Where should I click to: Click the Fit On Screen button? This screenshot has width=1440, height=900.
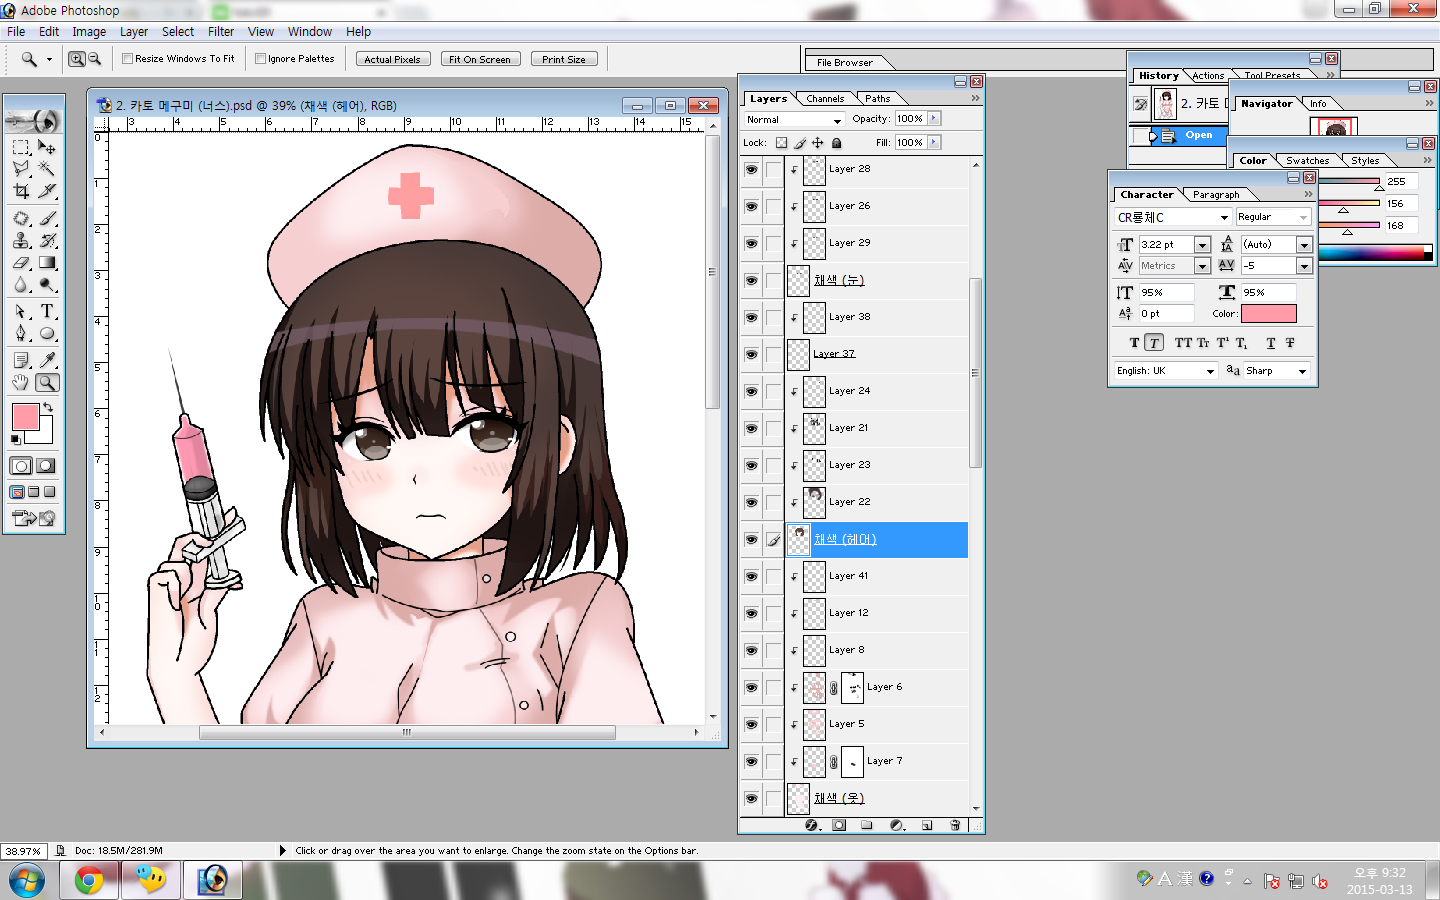pyautogui.click(x=480, y=59)
